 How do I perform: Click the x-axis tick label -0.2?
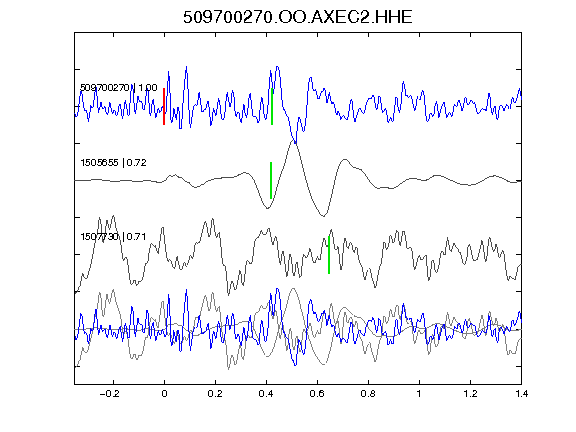[109, 394]
